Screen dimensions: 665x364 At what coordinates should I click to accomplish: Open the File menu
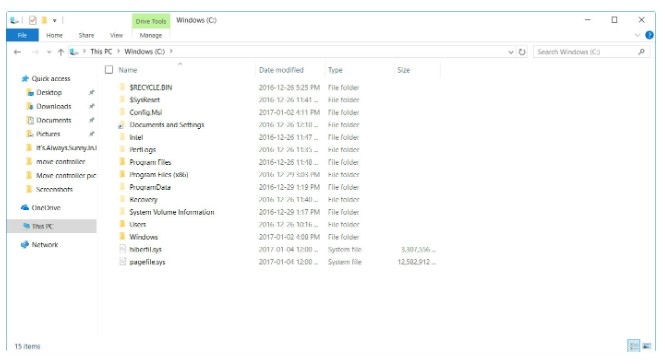tap(22, 35)
